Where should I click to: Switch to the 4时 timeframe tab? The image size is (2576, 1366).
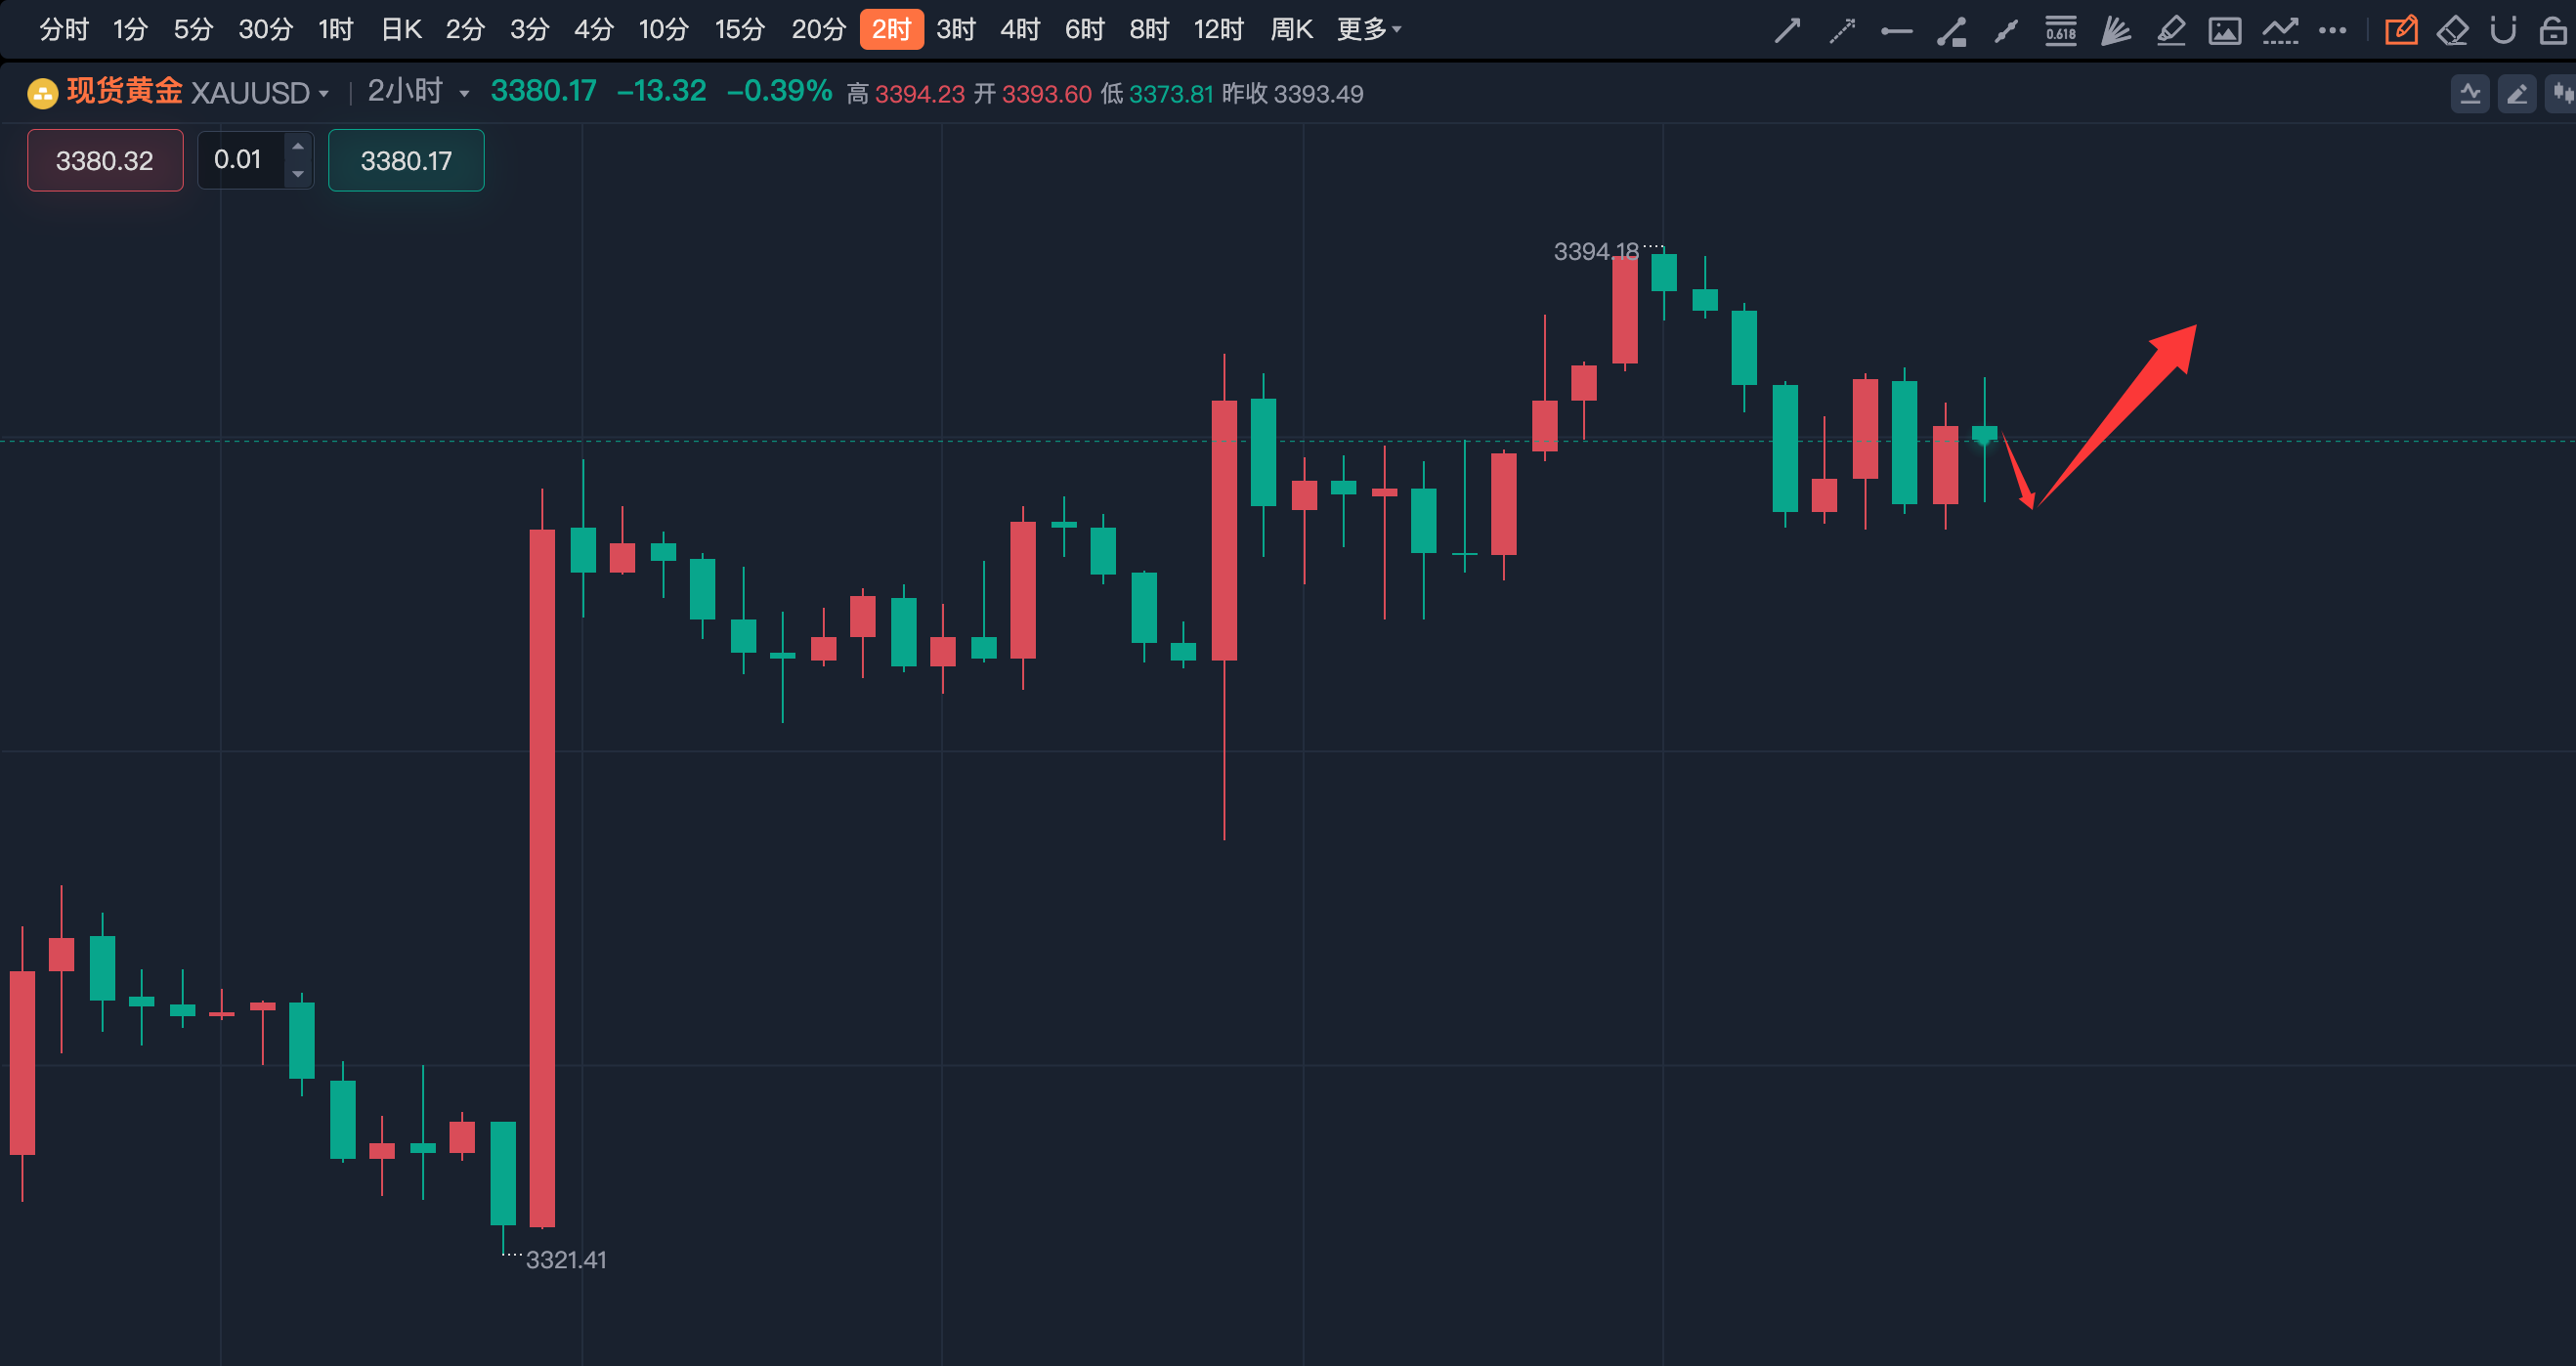click(1020, 30)
